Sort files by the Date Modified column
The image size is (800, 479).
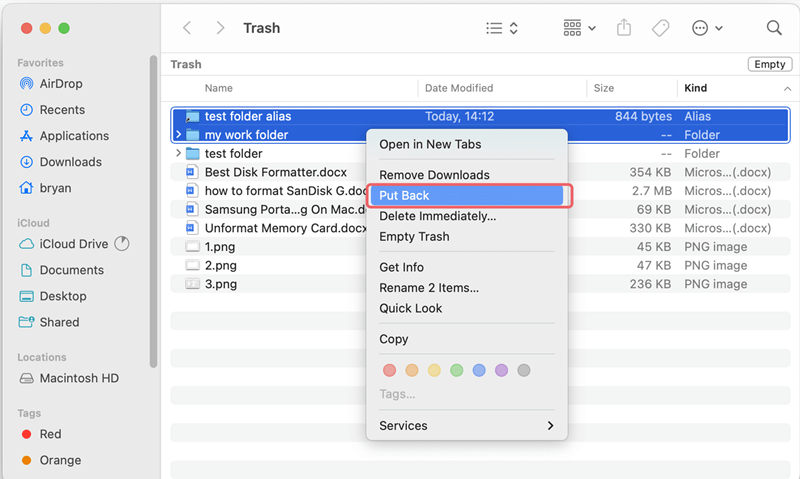[x=459, y=88]
